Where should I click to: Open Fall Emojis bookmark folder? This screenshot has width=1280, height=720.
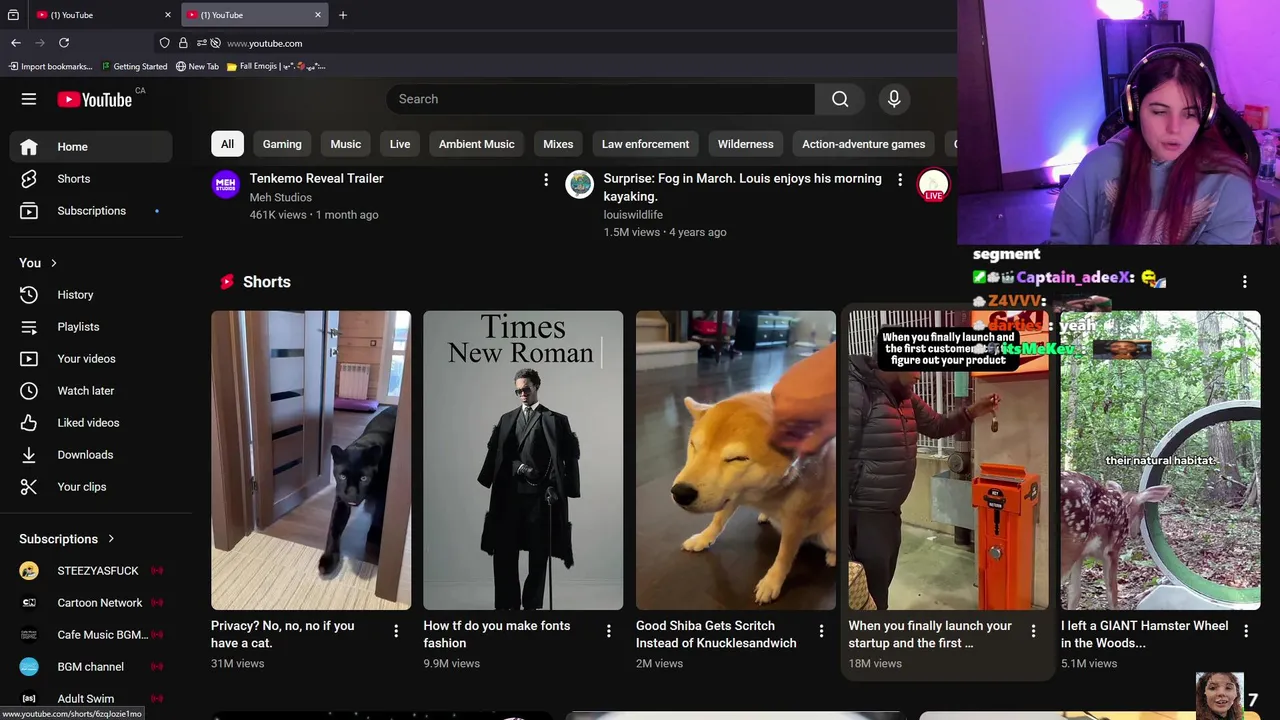click(x=276, y=66)
